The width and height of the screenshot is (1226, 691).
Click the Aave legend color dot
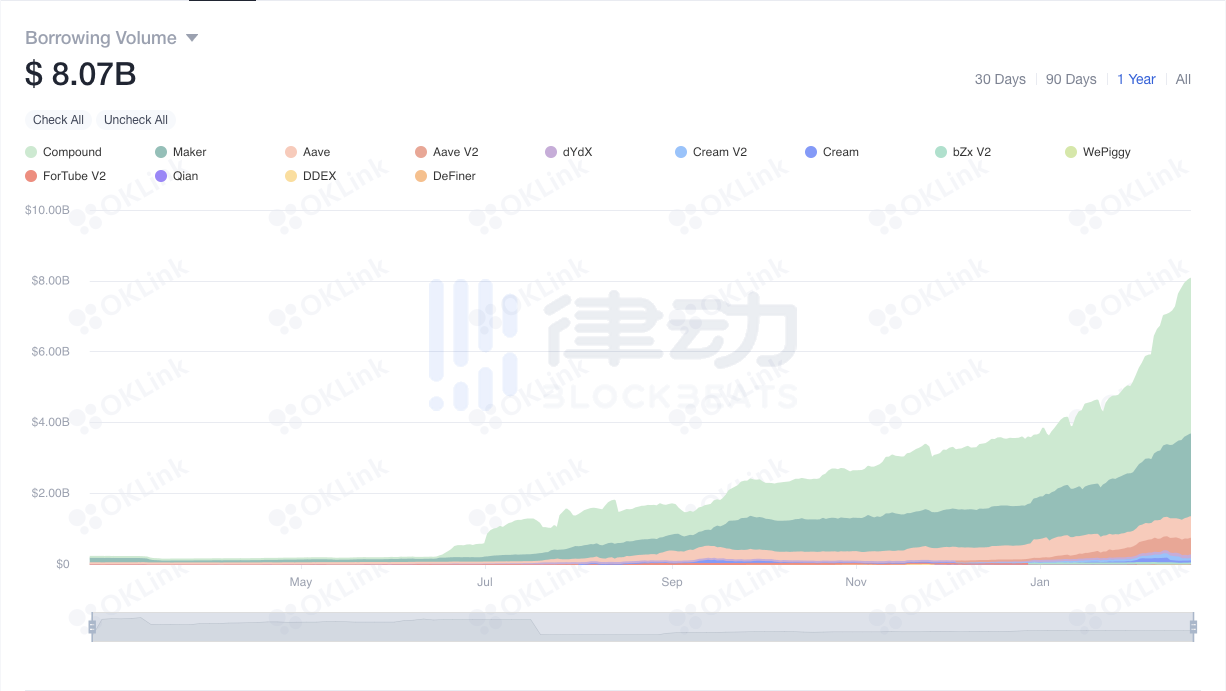coord(291,152)
